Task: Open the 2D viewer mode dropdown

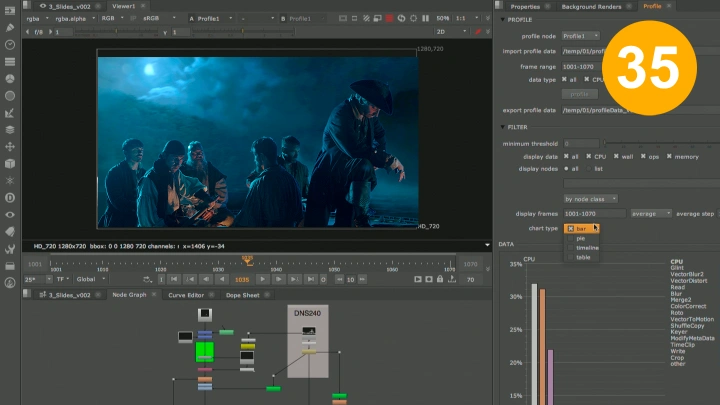Action: coord(451,32)
